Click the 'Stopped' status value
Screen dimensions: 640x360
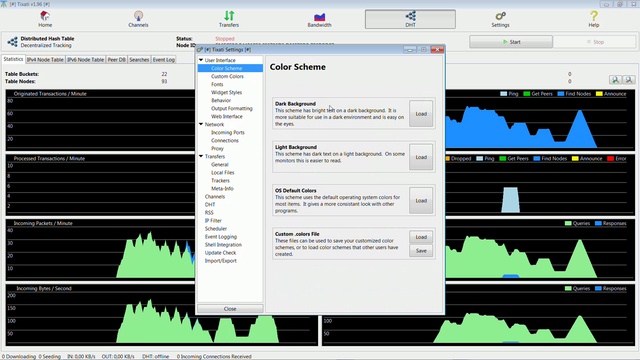224,38
